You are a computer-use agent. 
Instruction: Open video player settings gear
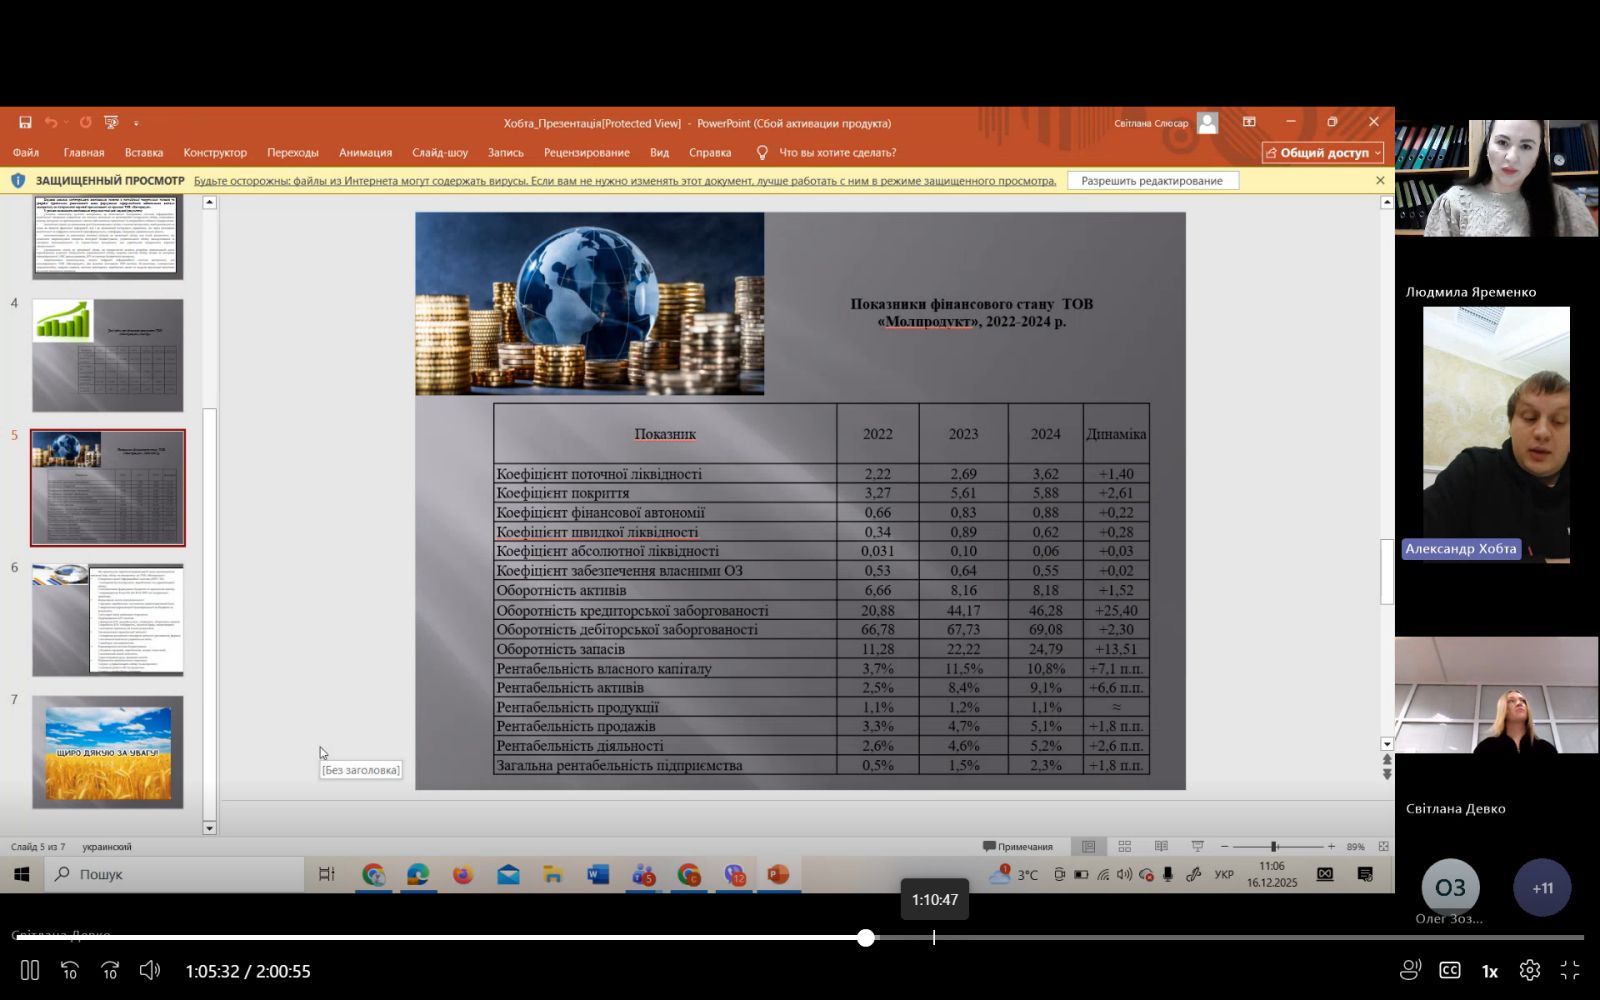[1529, 970]
